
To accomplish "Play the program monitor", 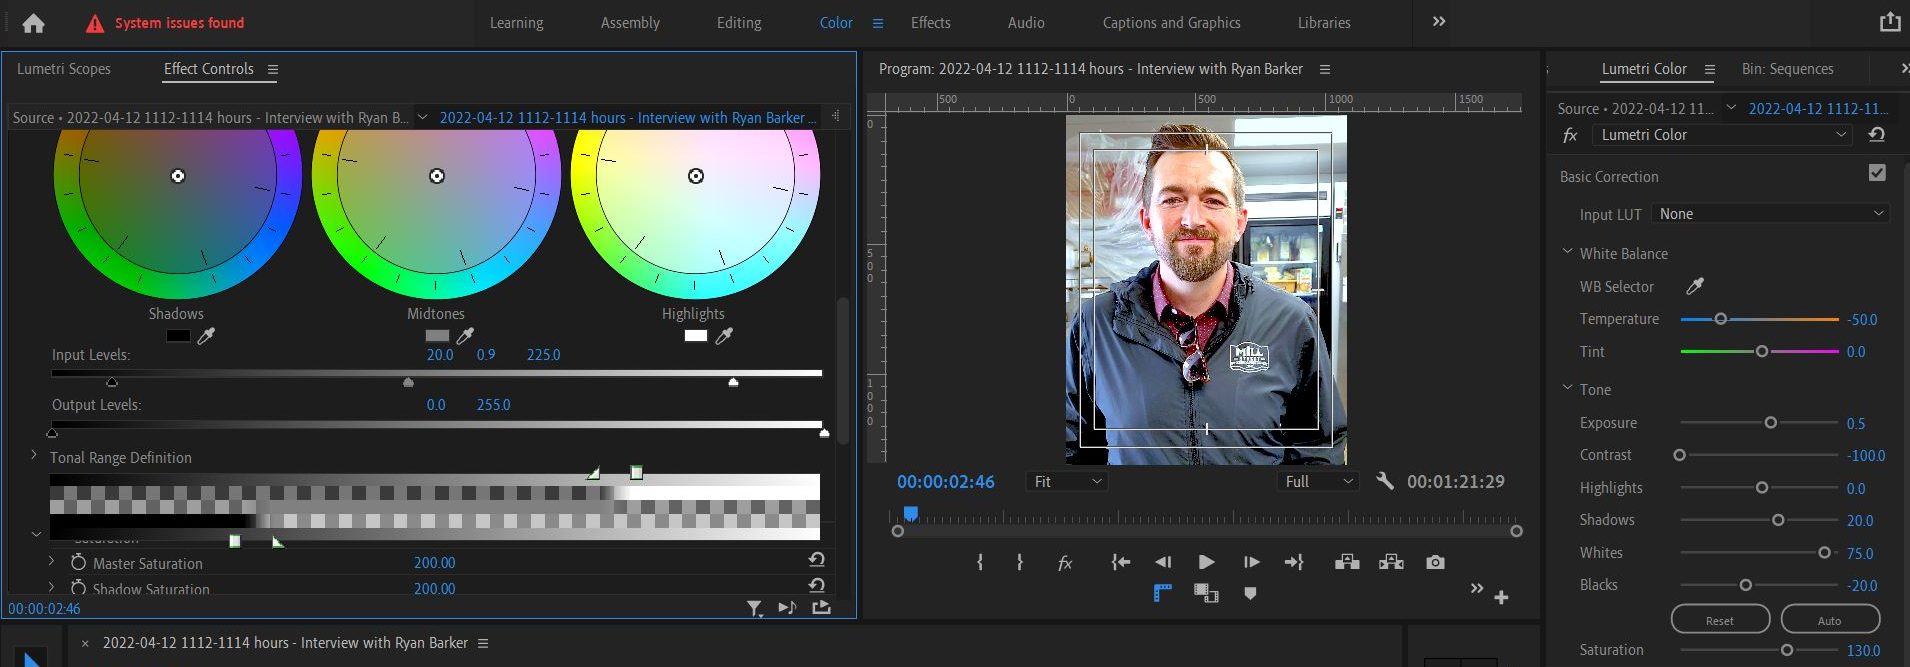I will pos(1206,563).
